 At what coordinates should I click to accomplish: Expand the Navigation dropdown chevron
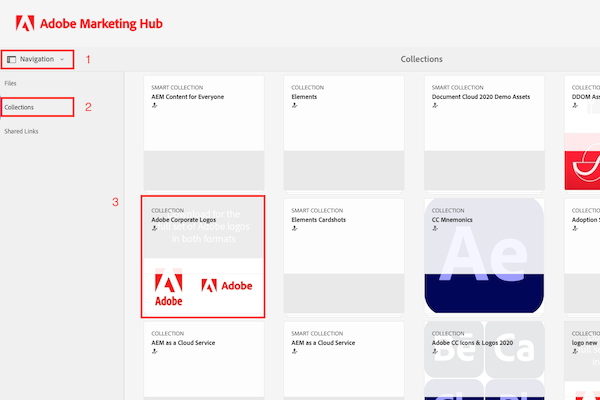(62, 60)
